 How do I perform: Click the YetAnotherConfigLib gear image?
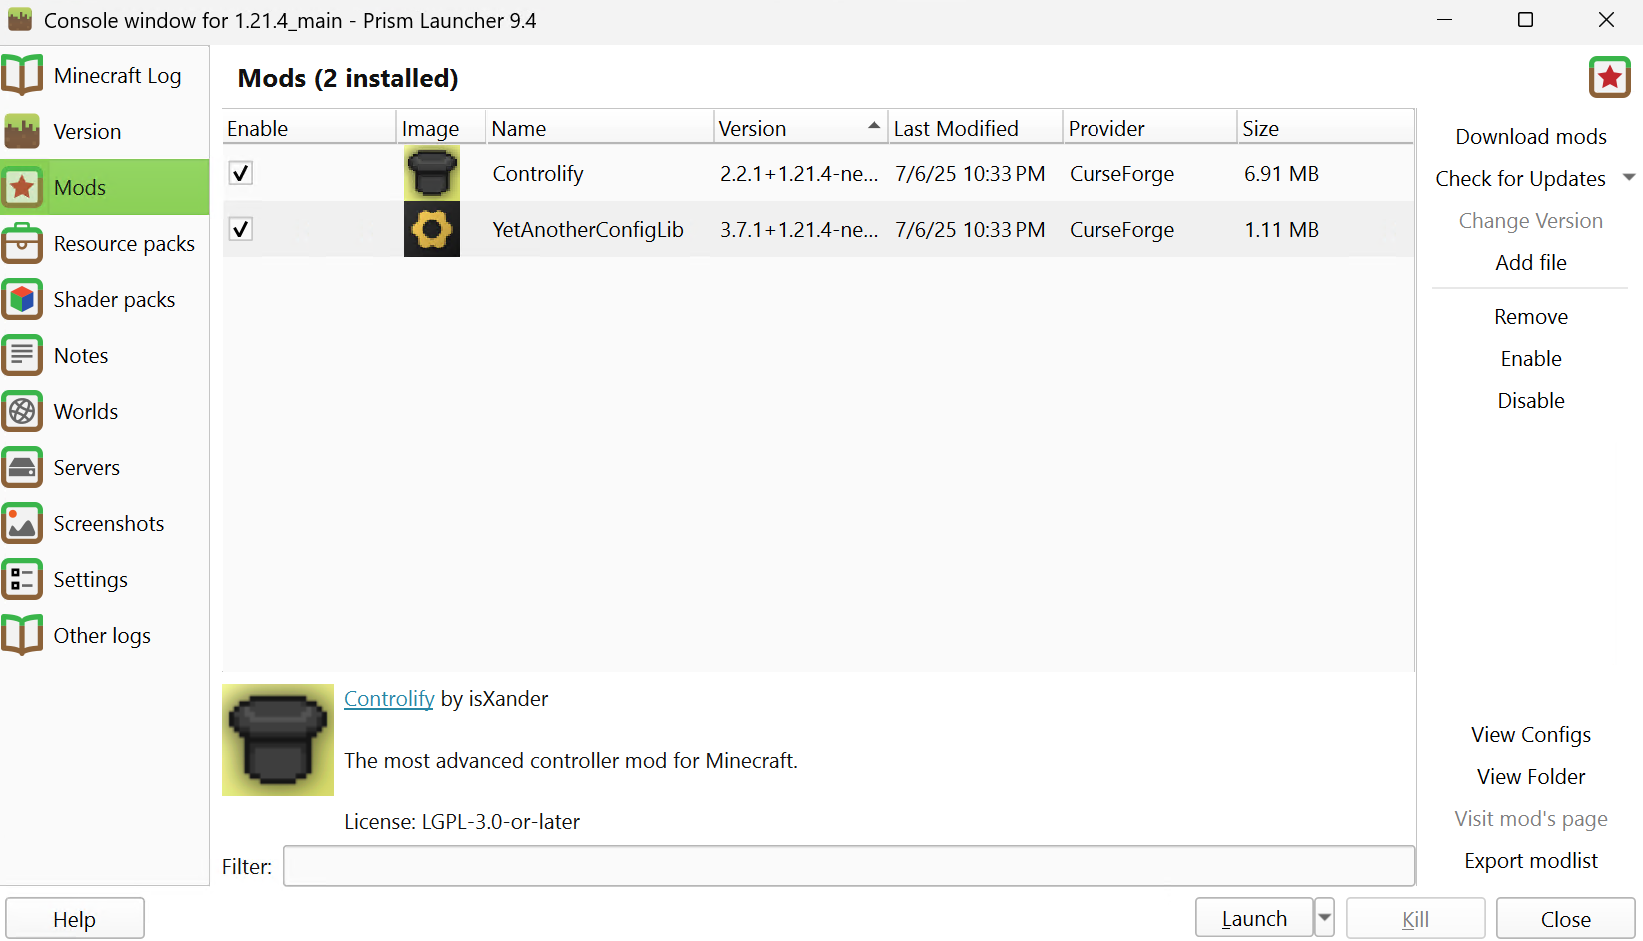(432, 229)
